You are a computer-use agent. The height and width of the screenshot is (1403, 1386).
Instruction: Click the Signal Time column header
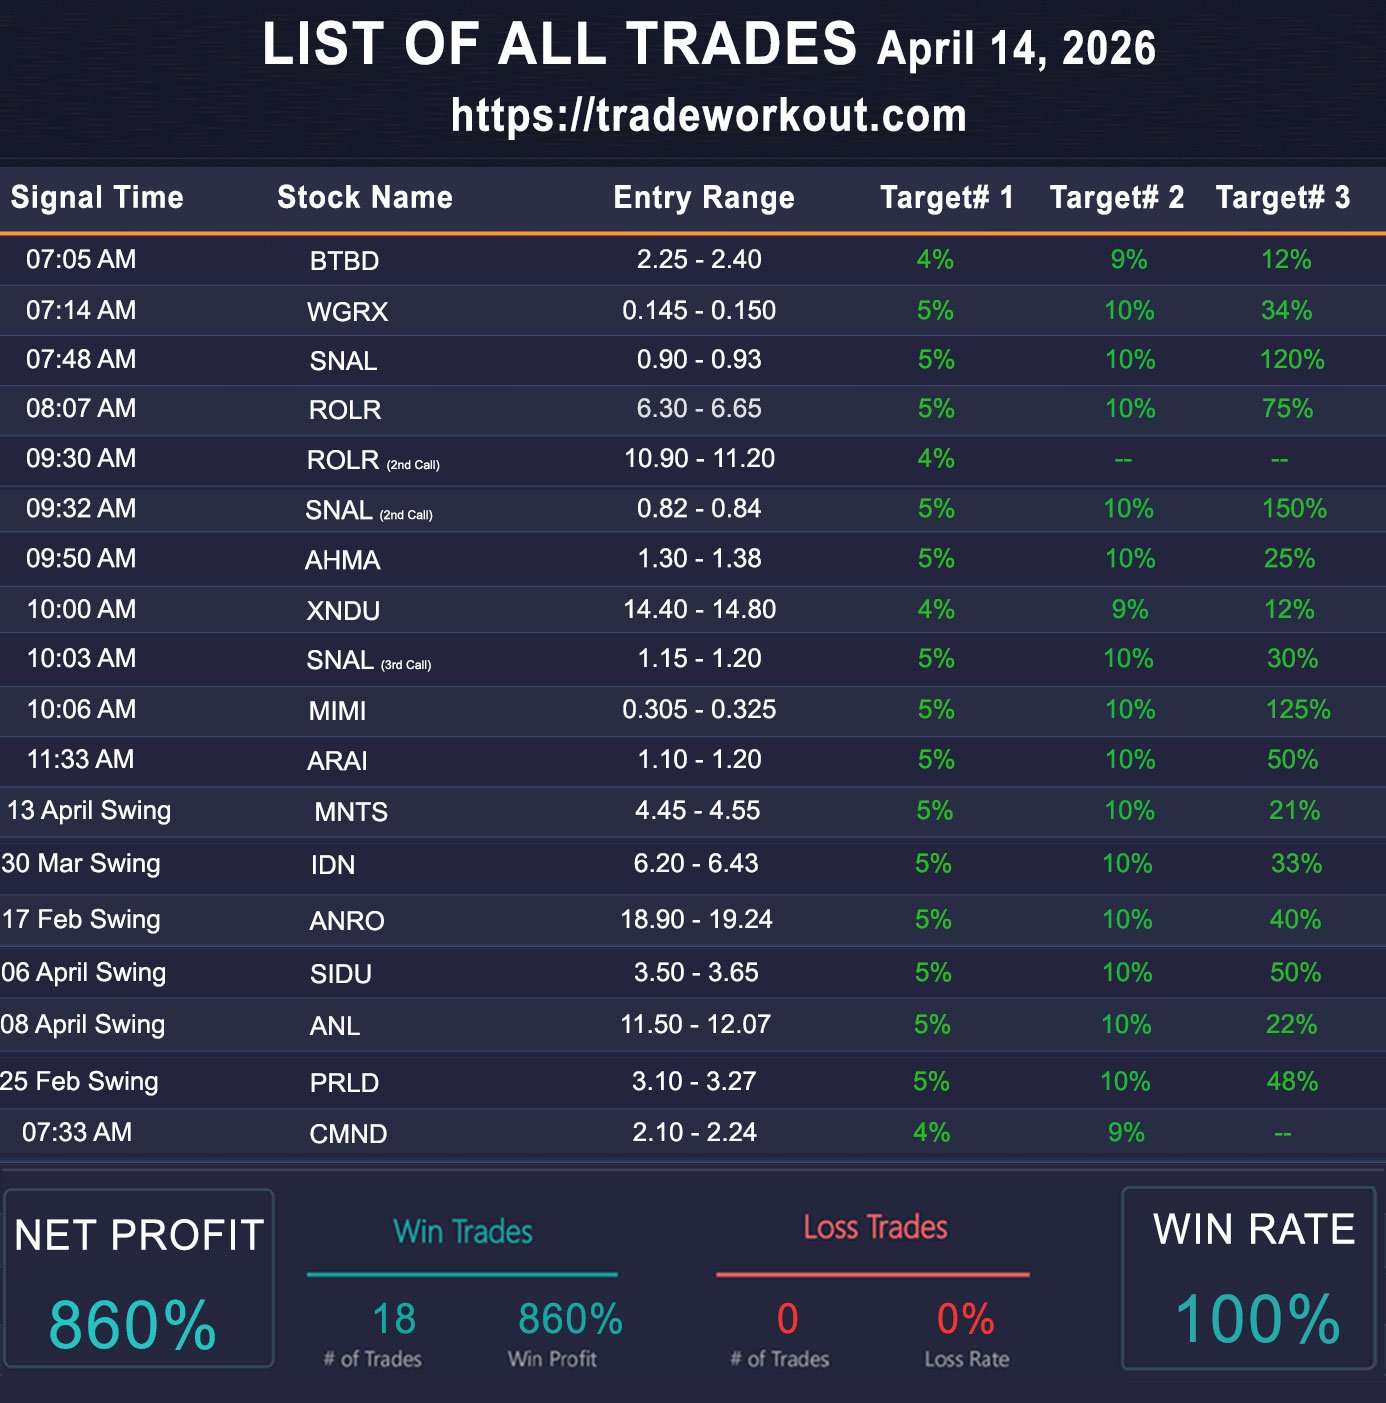pos(97,197)
